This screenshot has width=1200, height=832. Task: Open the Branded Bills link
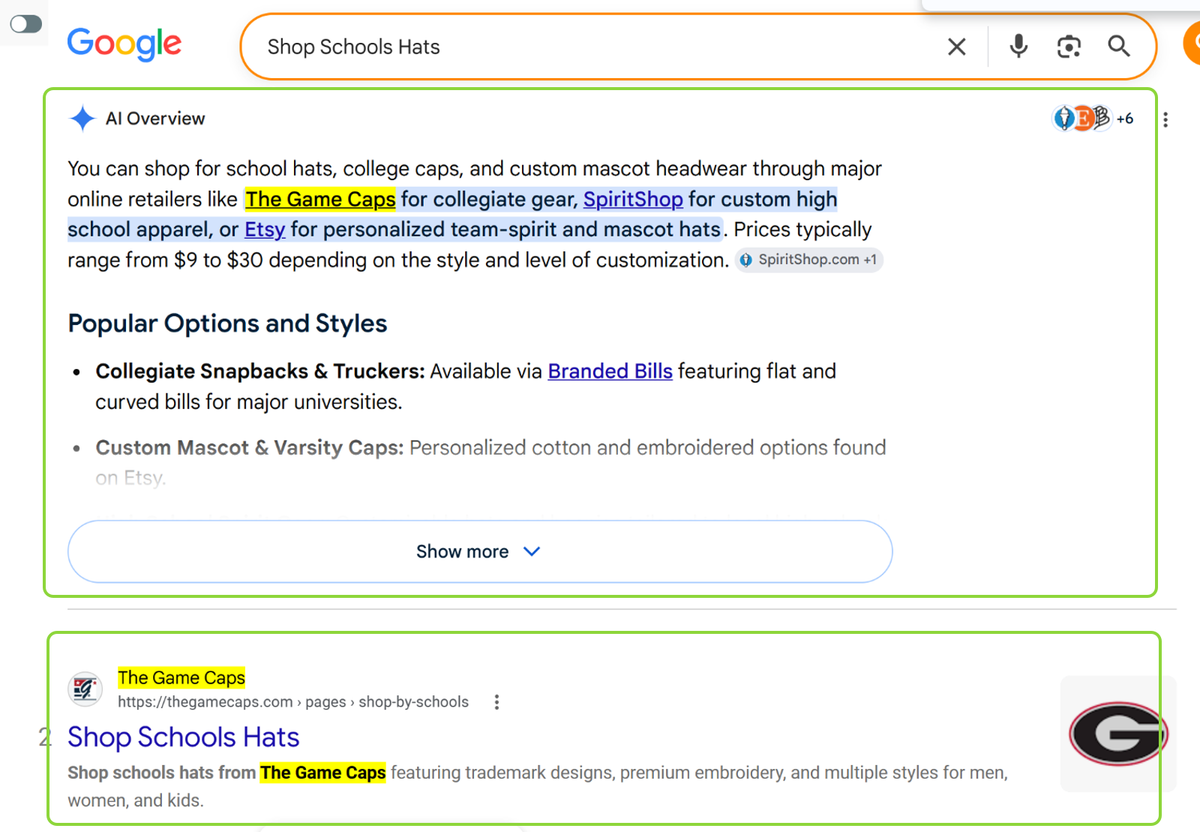[x=610, y=372]
